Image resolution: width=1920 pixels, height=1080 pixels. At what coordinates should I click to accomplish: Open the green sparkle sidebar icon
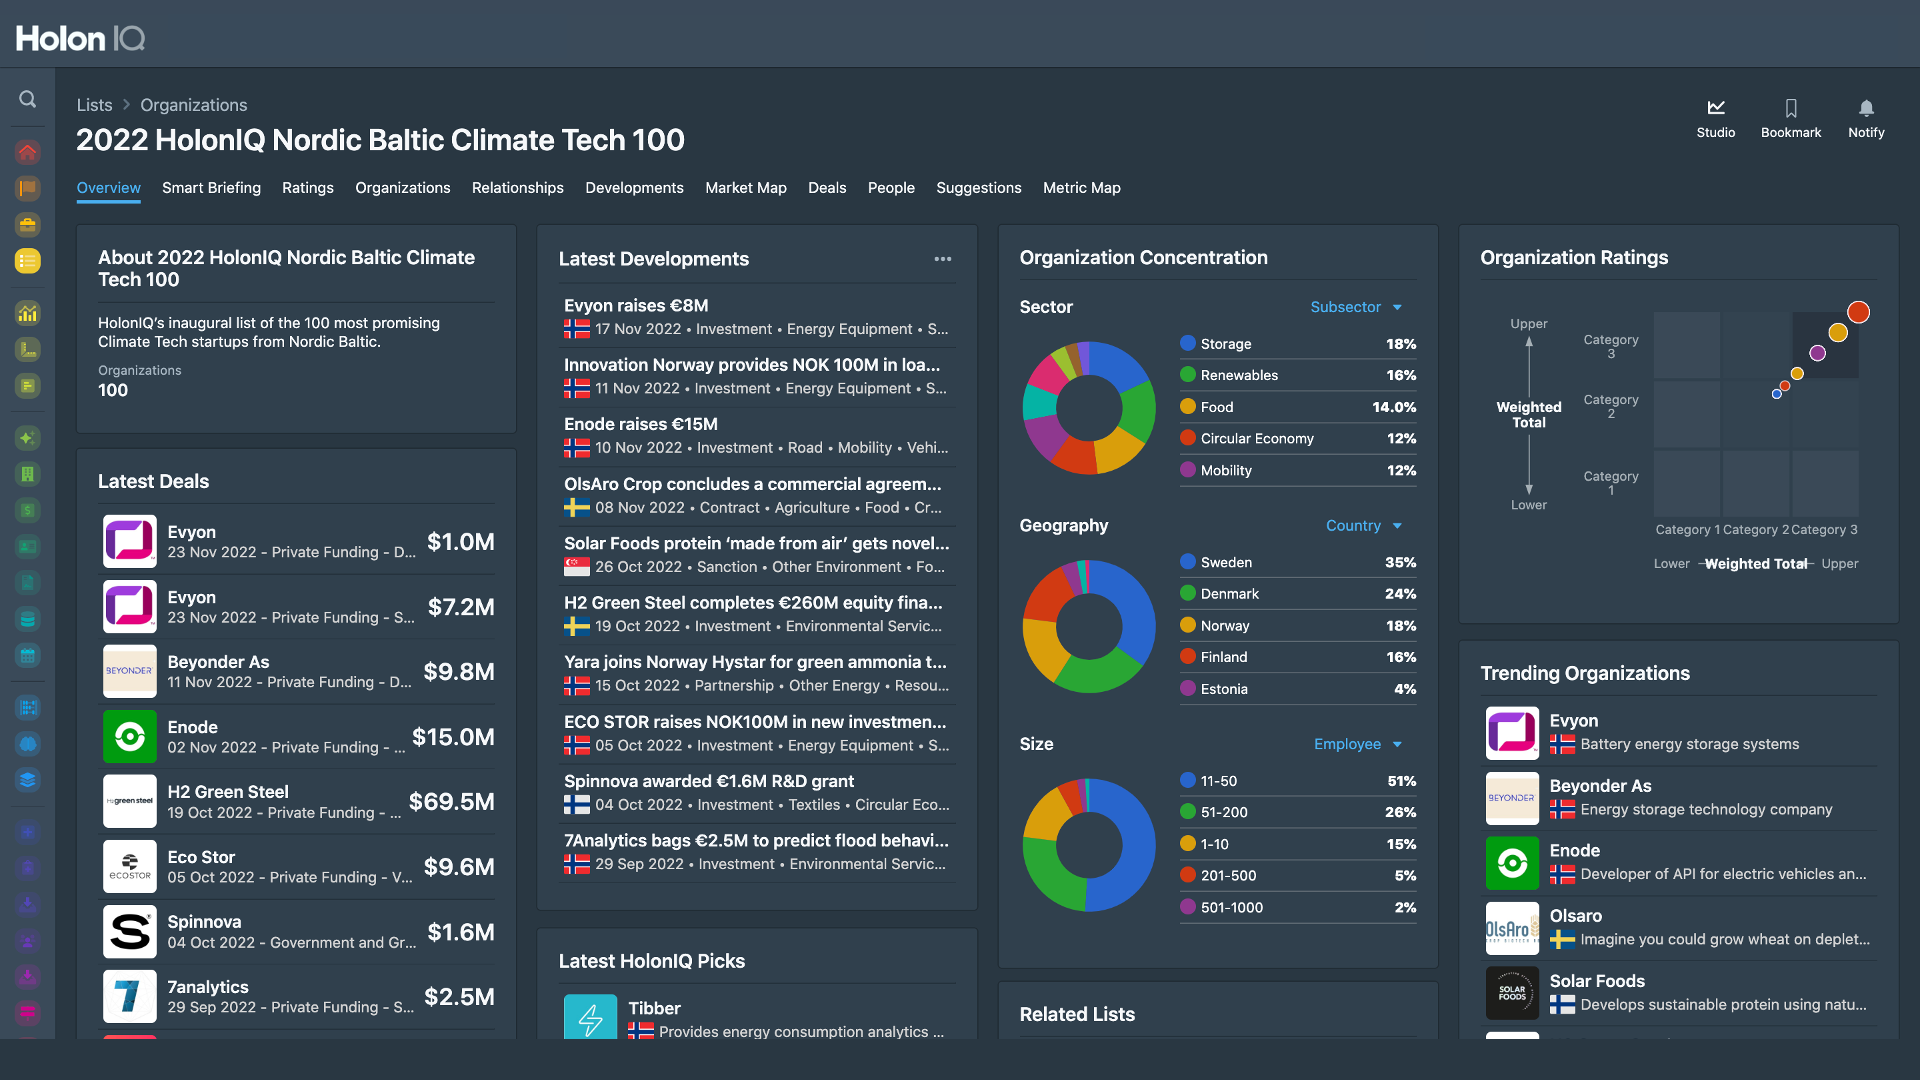coord(28,438)
